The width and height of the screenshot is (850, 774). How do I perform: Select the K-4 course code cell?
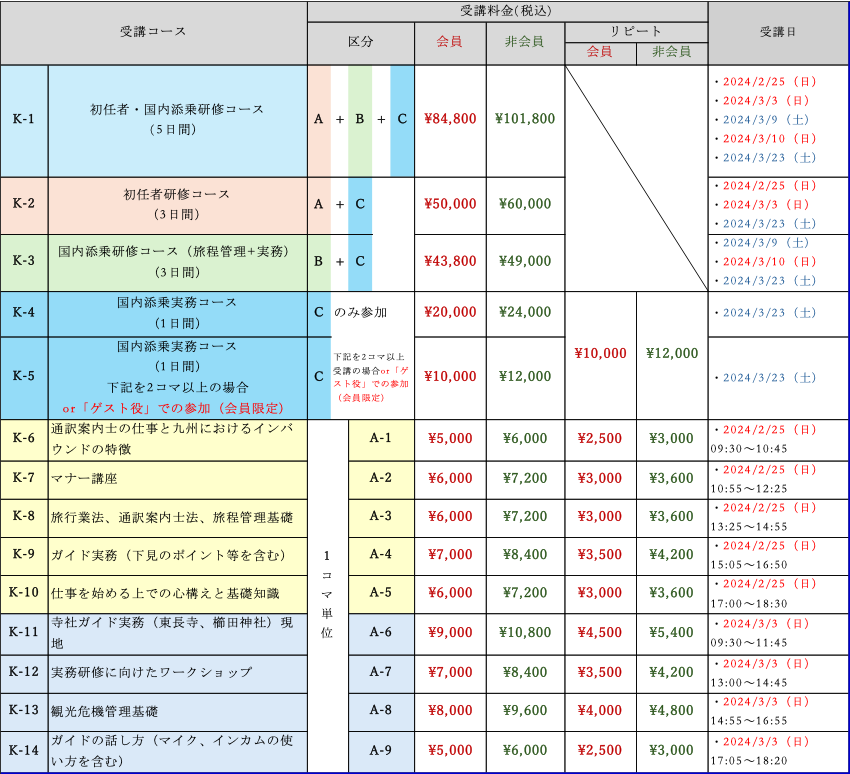tap(24, 313)
